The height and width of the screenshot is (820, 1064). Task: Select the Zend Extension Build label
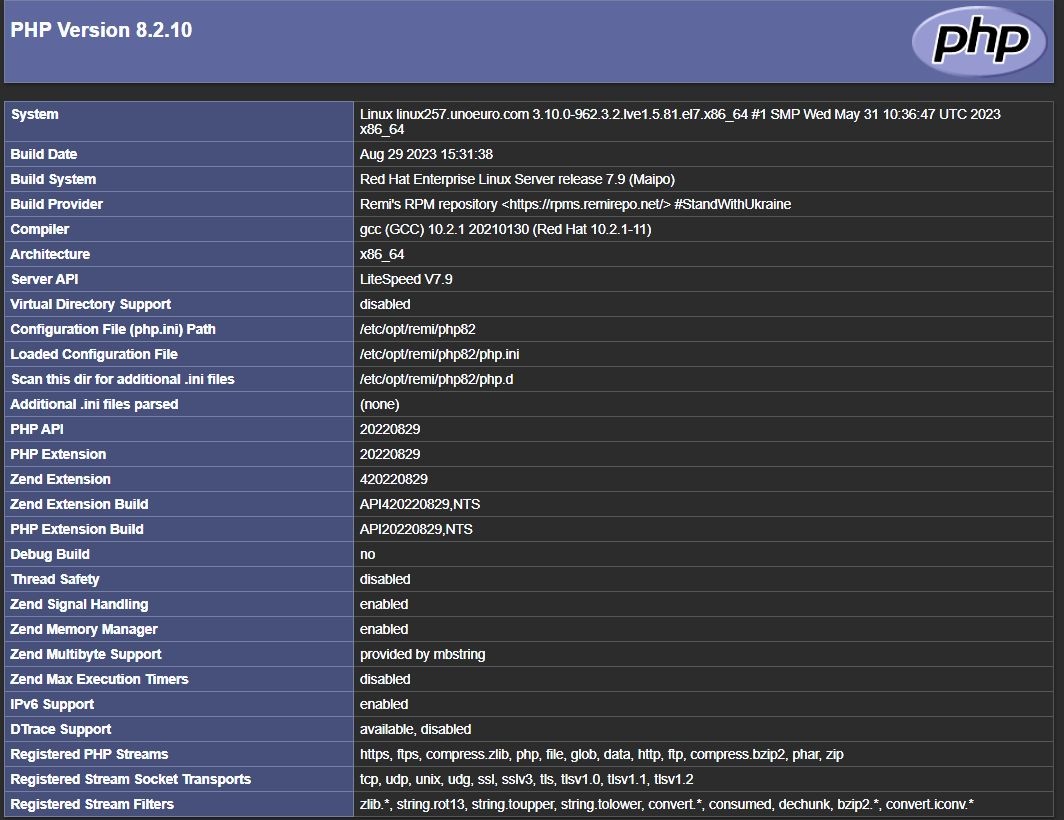click(x=79, y=504)
